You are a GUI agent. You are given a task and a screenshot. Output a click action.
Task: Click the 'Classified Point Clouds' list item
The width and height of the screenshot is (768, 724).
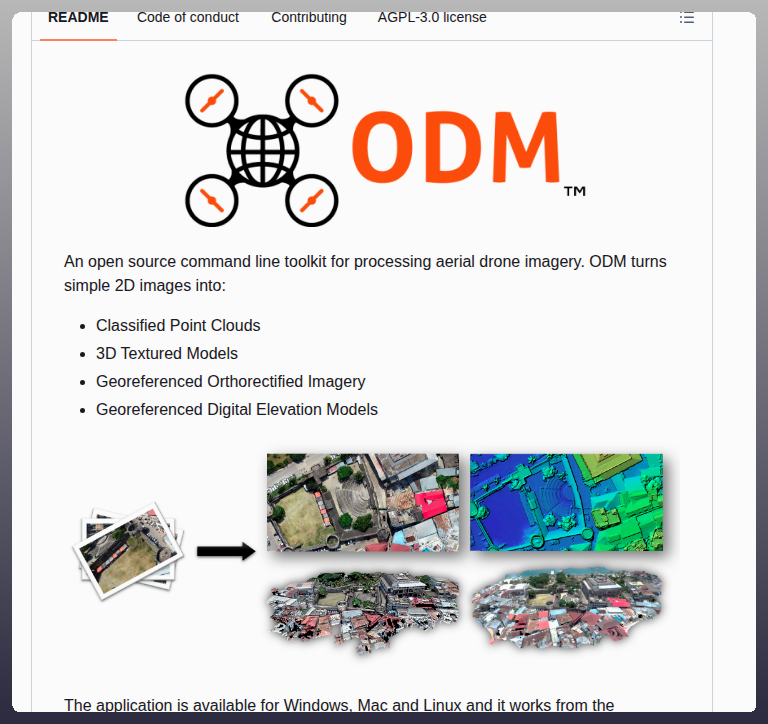tap(178, 325)
